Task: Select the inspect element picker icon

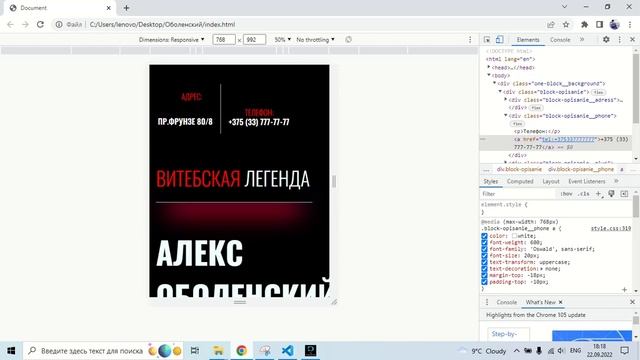Action: [487, 40]
